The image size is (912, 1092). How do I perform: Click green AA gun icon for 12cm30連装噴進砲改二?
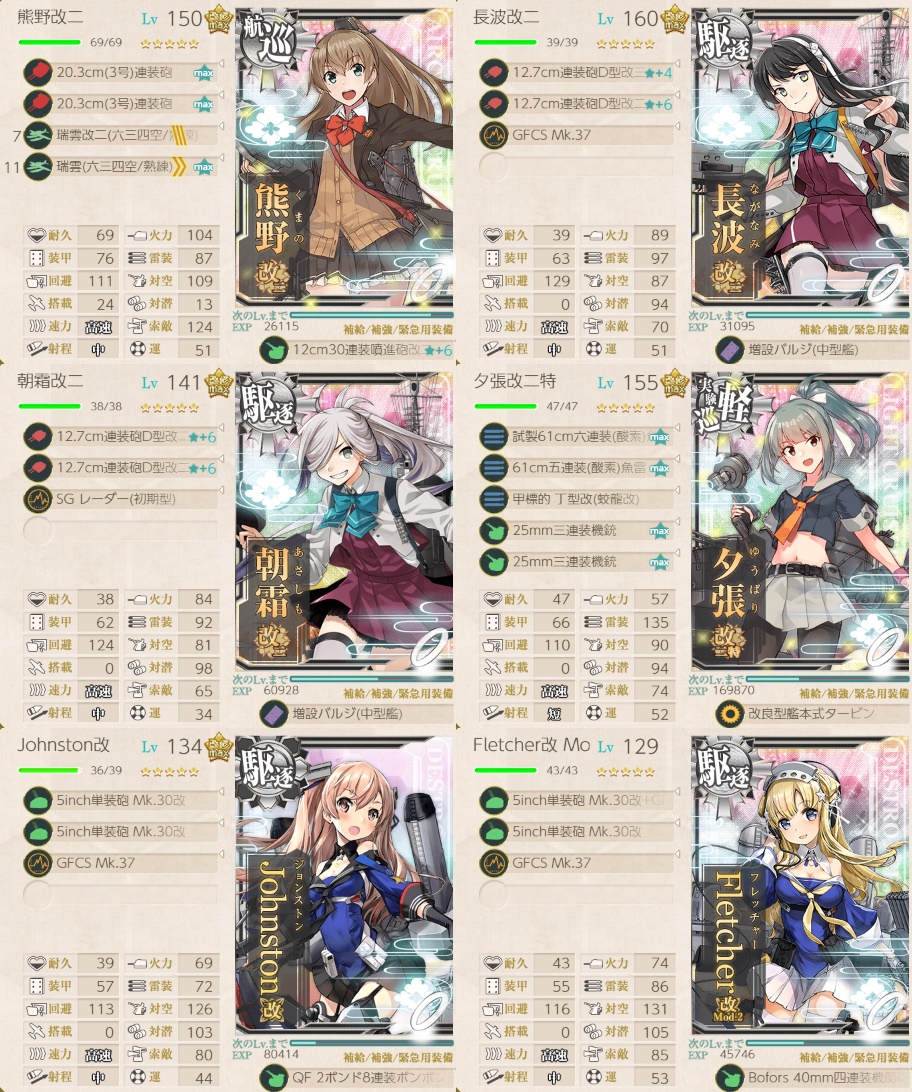click(274, 350)
